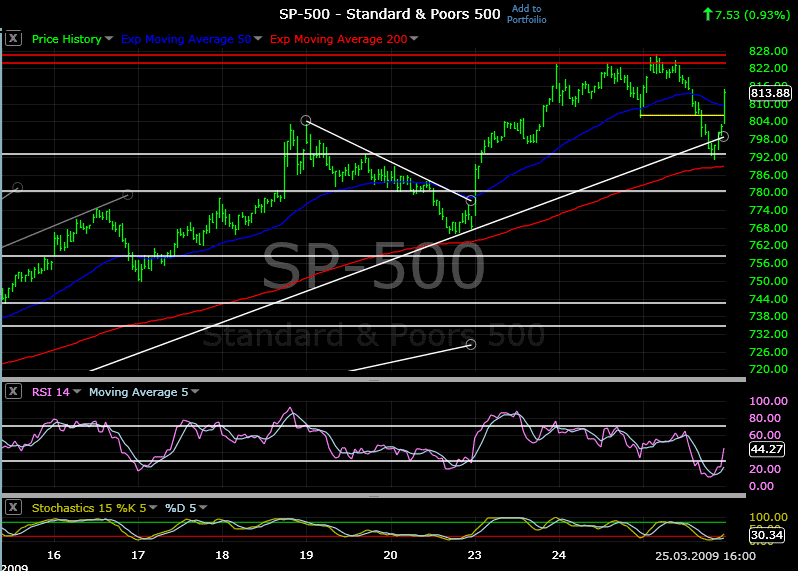Click the 756.00 price axis label
The image size is (798, 571).
click(x=768, y=263)
